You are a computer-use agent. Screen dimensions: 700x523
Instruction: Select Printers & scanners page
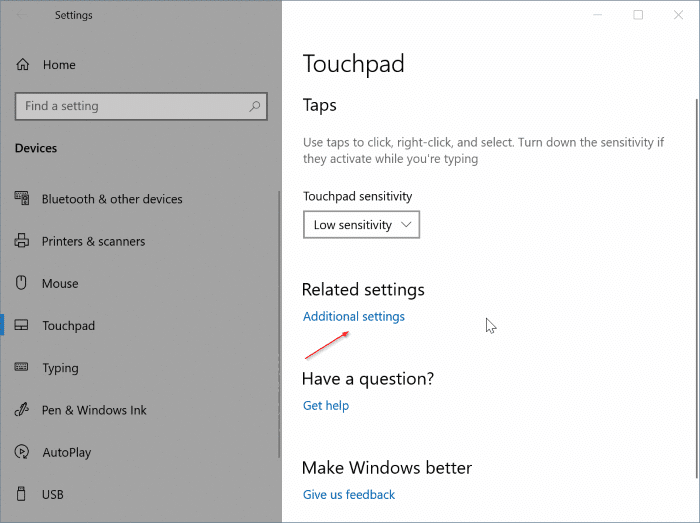[x=93, y=241]
